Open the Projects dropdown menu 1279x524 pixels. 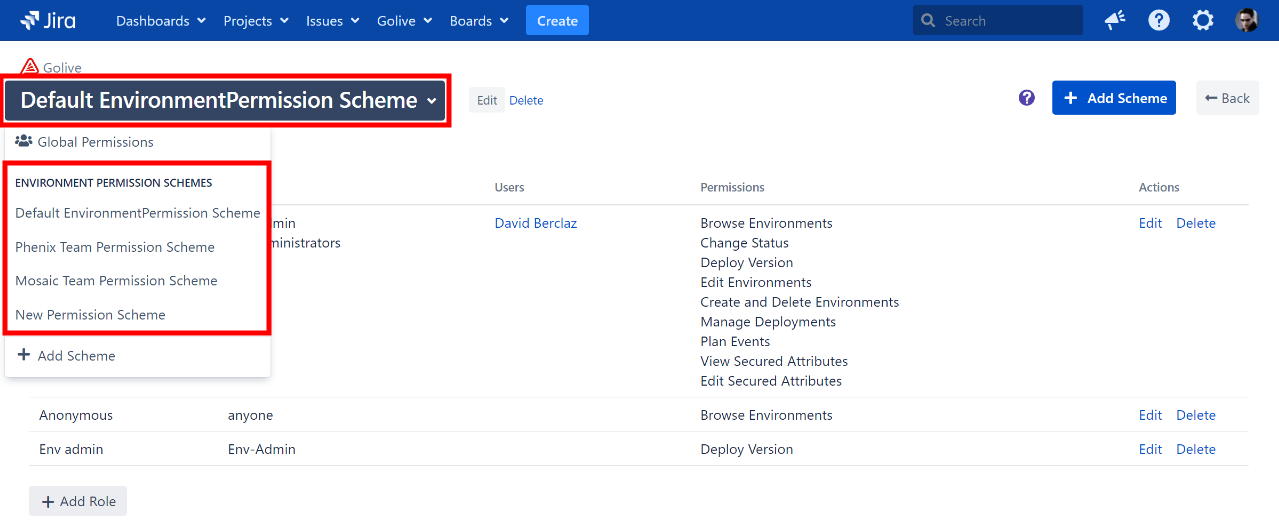coord(255,20)
